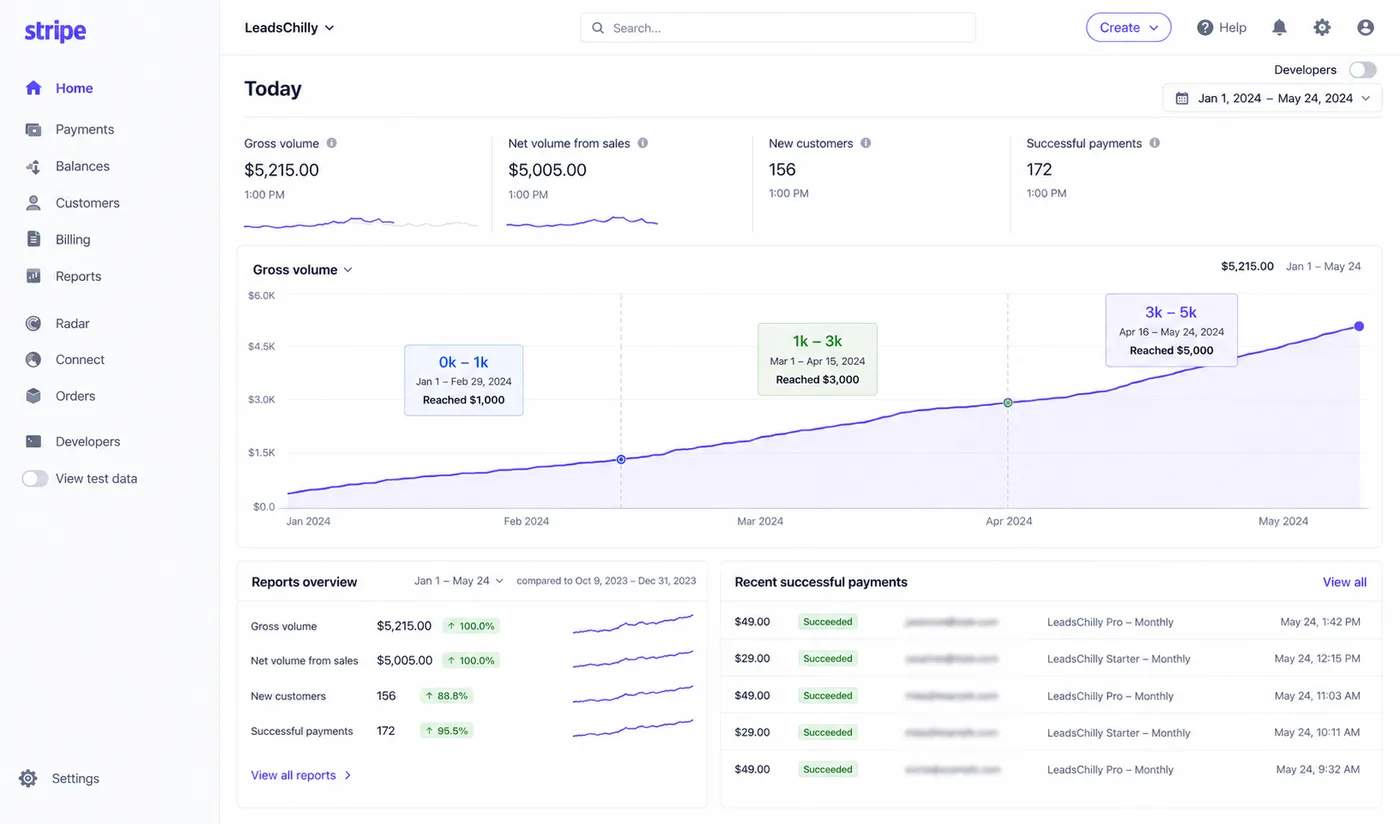Click the Customers person icon in sidebar
Viewport: 1400px width, 824px height.
34,203
